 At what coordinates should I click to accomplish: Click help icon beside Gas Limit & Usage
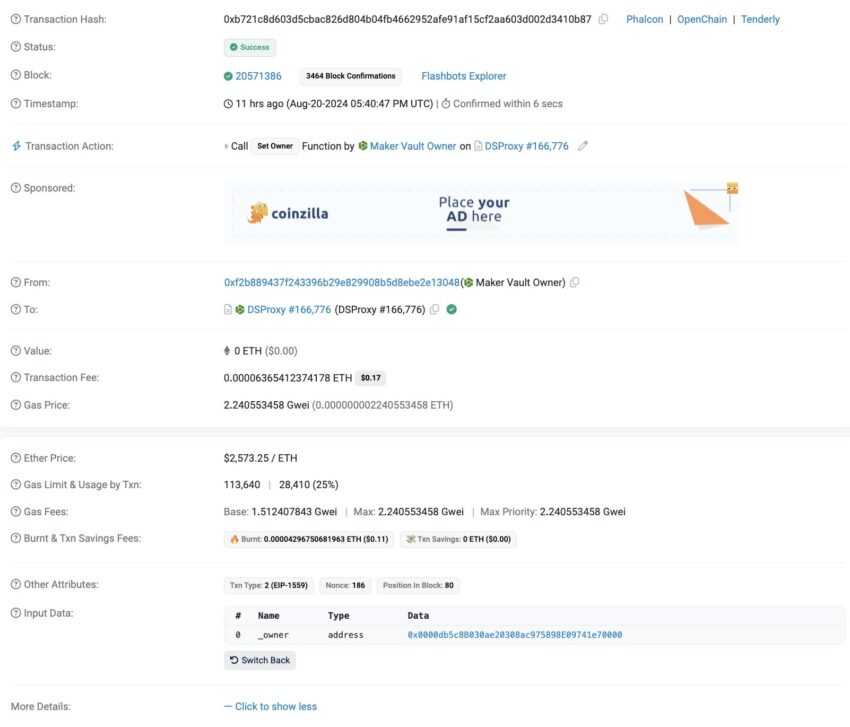(x=16, y=485)
